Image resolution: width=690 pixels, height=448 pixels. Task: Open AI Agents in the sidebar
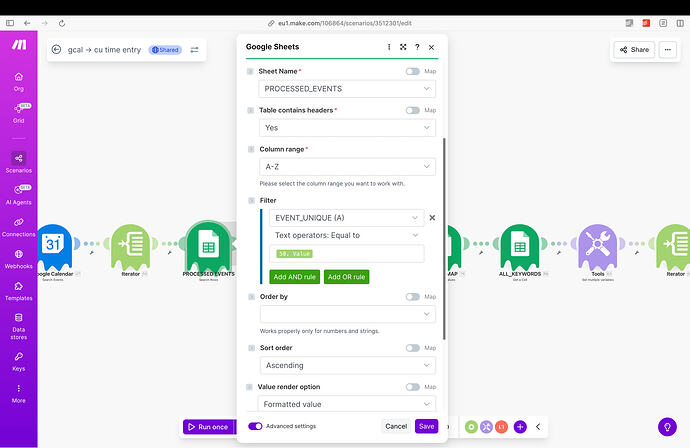pyautogui.click(x=18, y=195)
